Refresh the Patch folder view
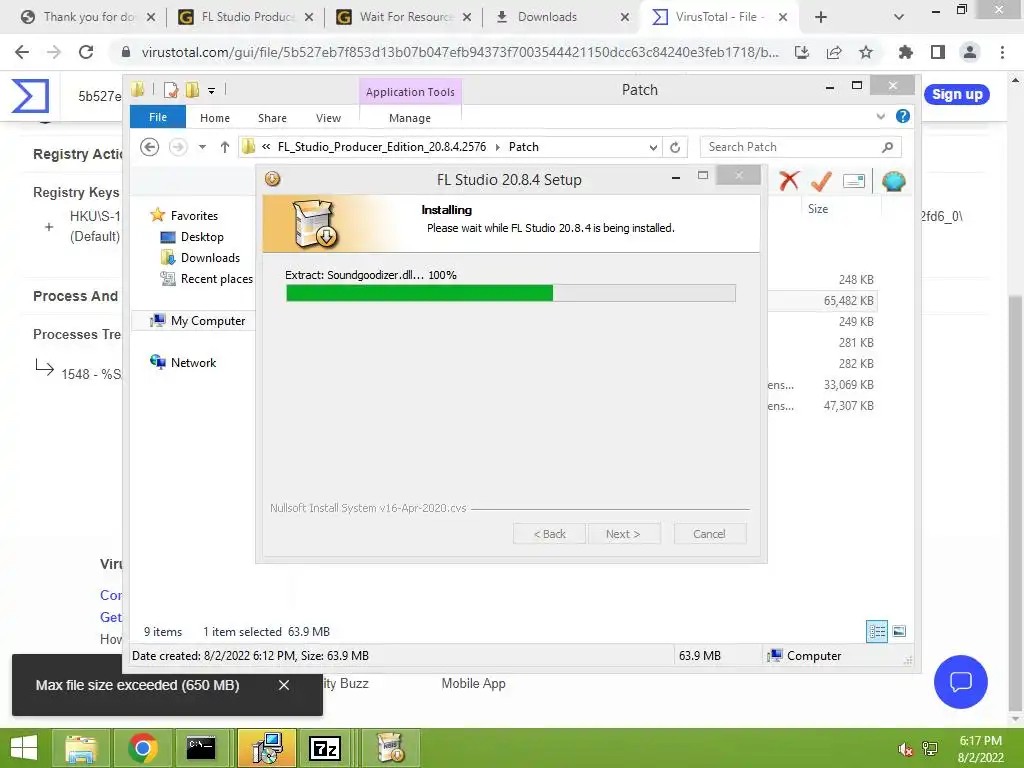The height and width of the screenshot is (768, 1024). [x=675, y=148]
